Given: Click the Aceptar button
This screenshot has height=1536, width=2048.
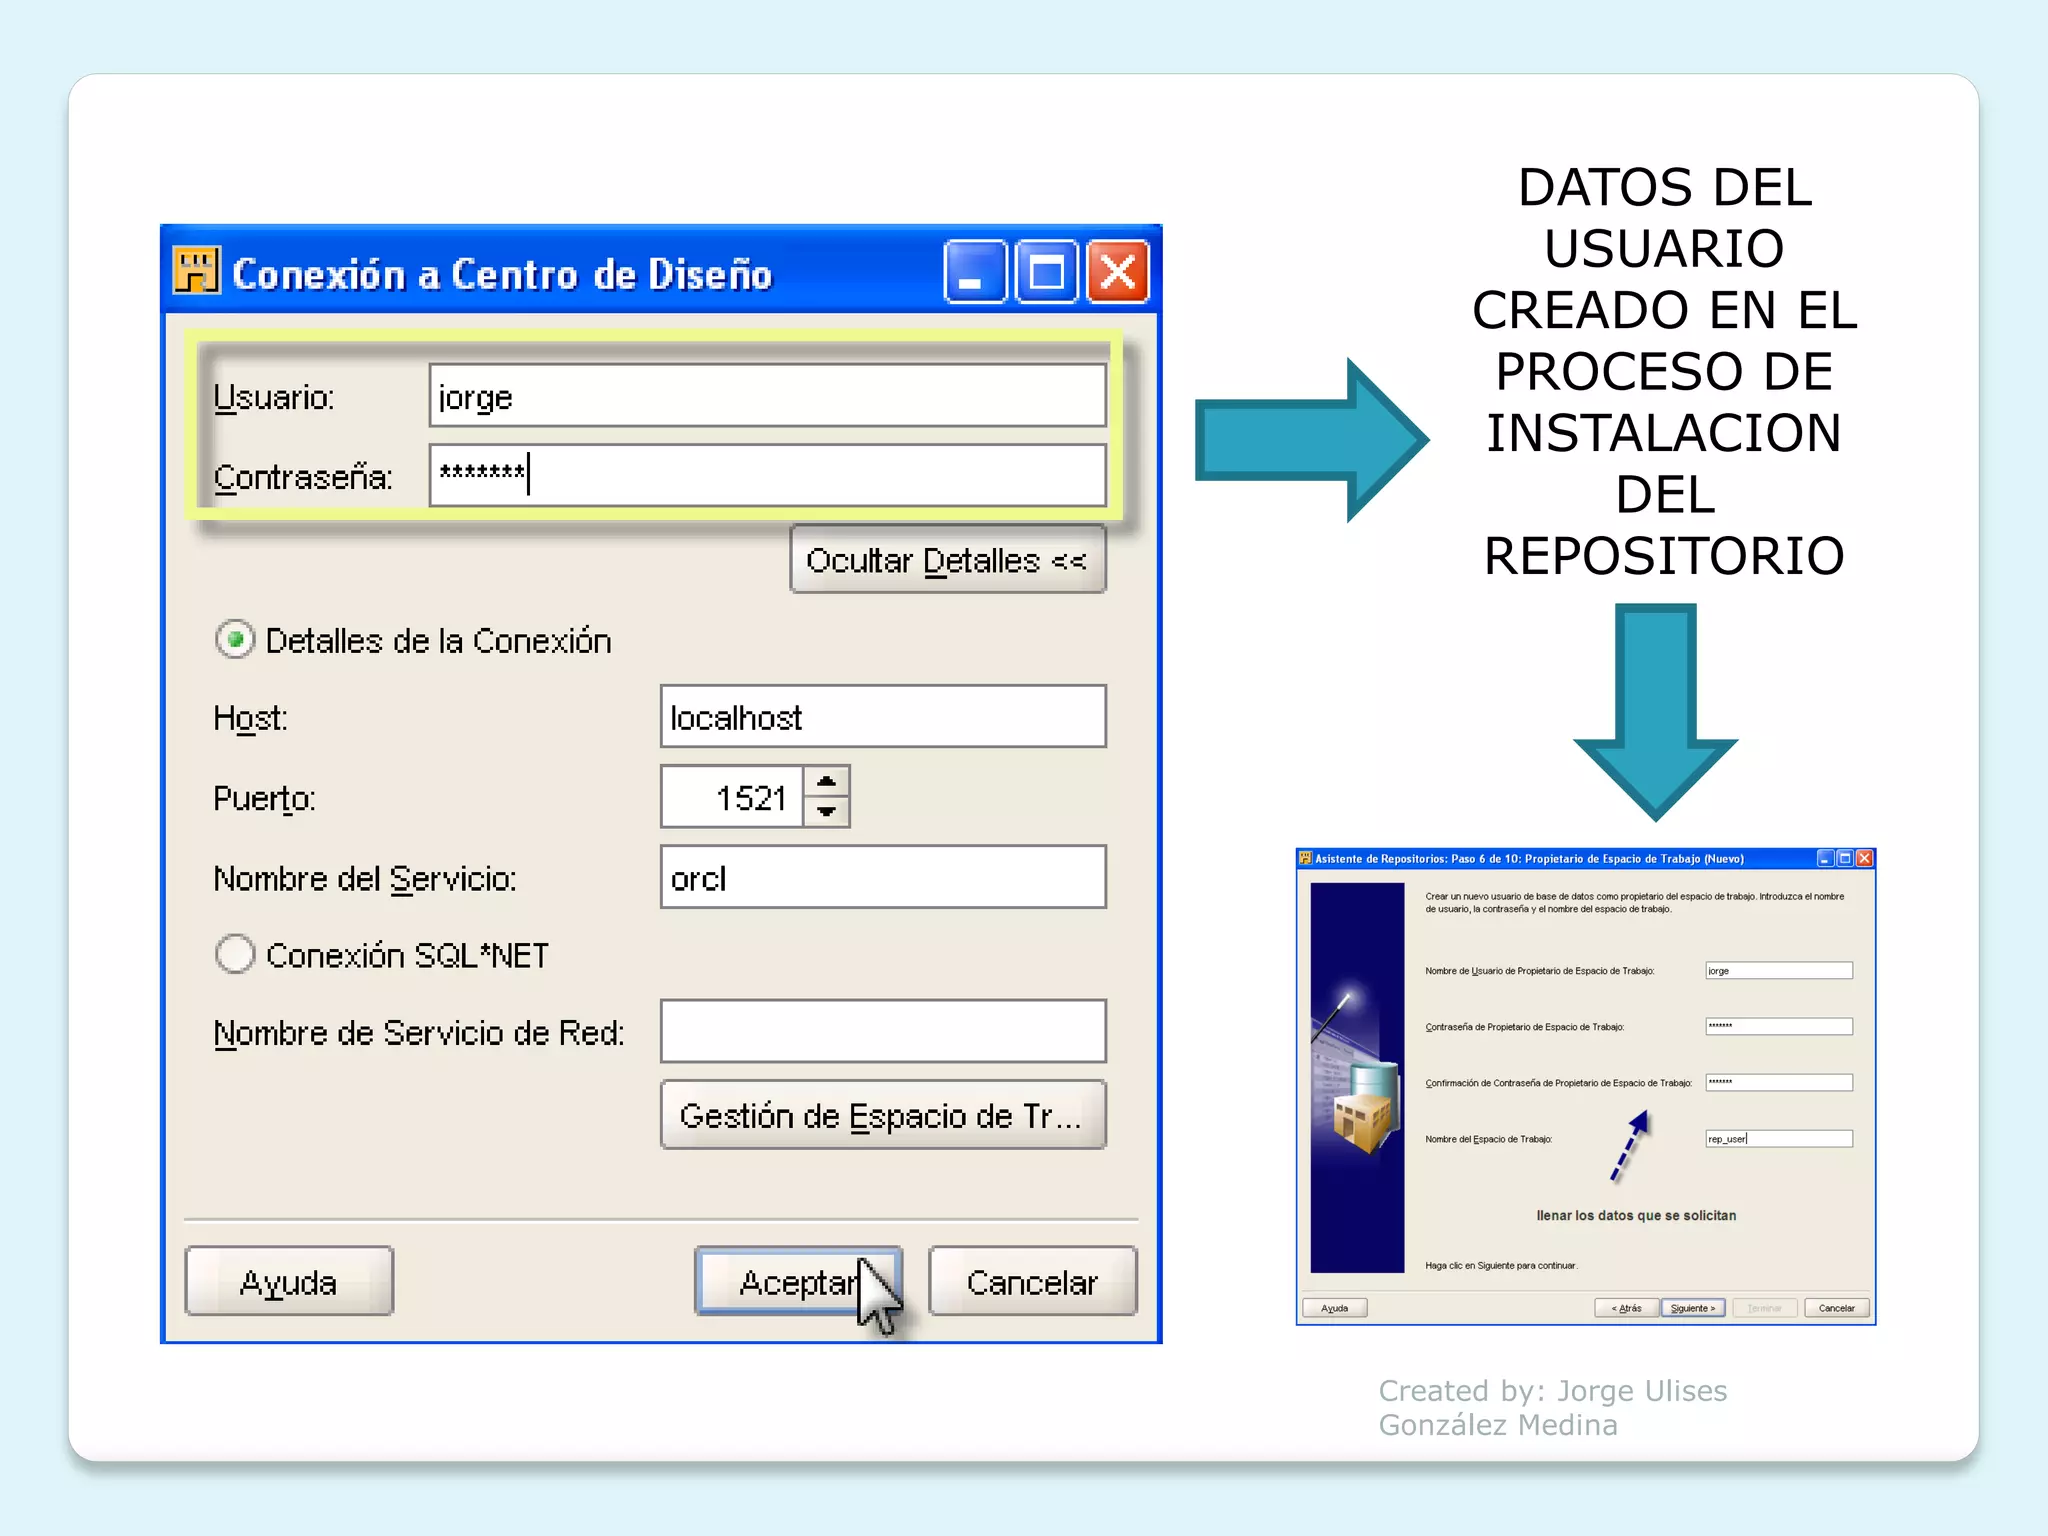Looking at the screenshot, I should click(x=798, y=1281).
